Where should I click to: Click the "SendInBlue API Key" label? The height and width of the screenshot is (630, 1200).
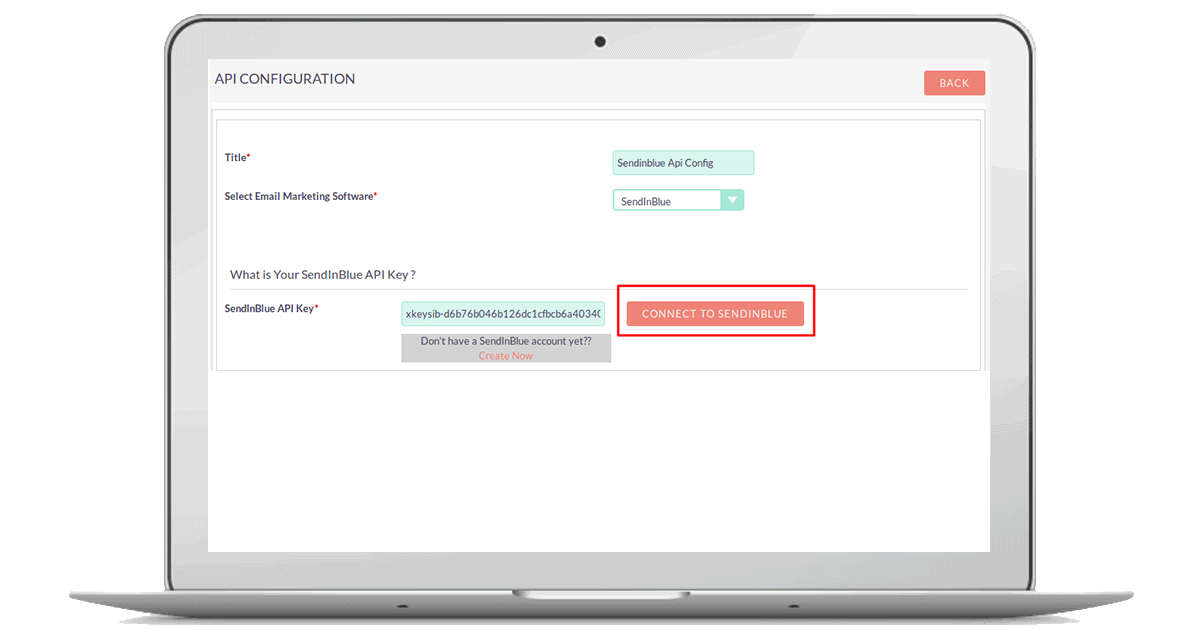pos(271,308)
